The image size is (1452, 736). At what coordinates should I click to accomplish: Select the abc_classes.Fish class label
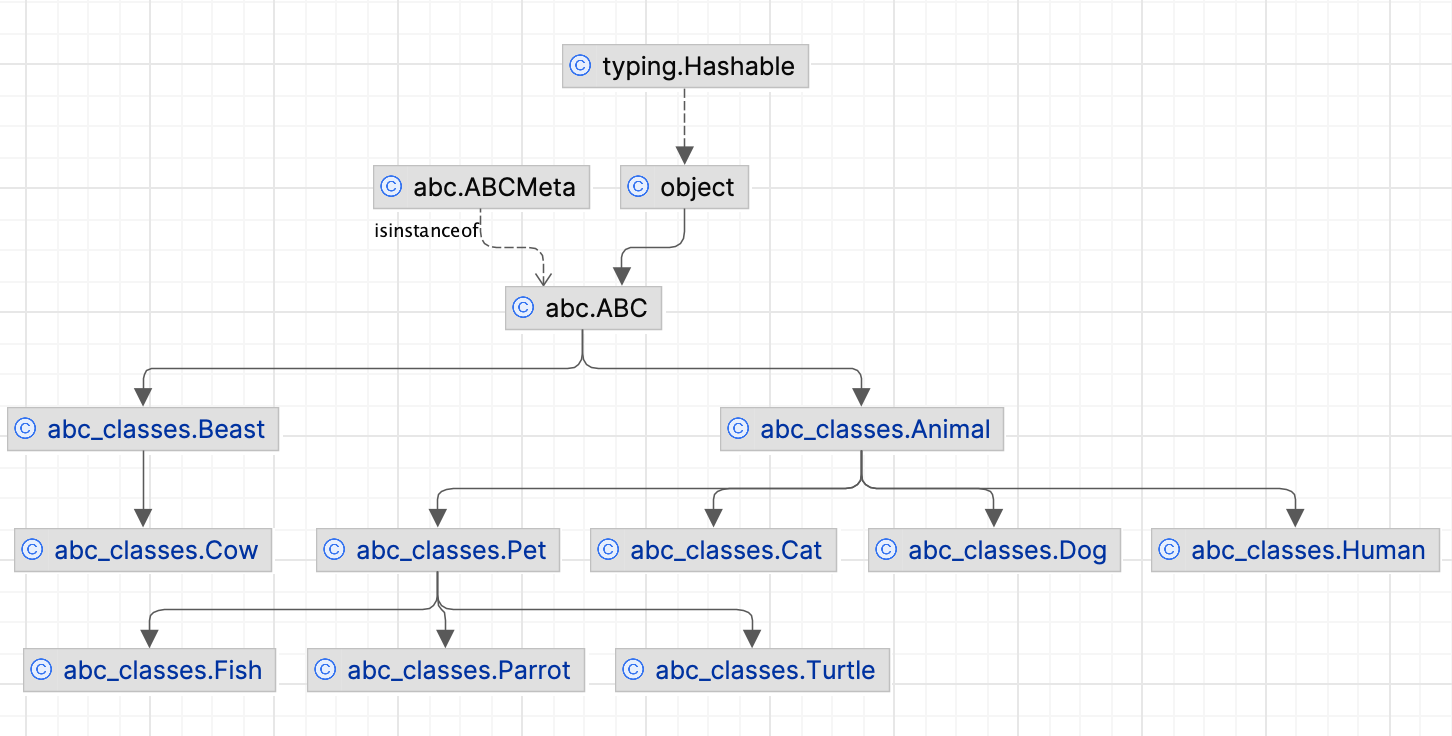pyautogui.click(x=162, y=670)
